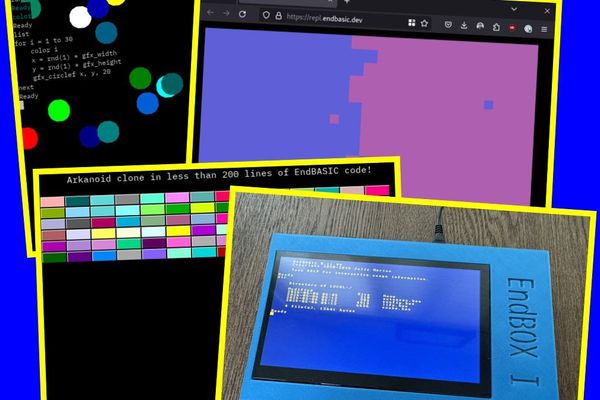Click the padlock site security icon
The image size is (600, 400).
click(x=279, y=16)
